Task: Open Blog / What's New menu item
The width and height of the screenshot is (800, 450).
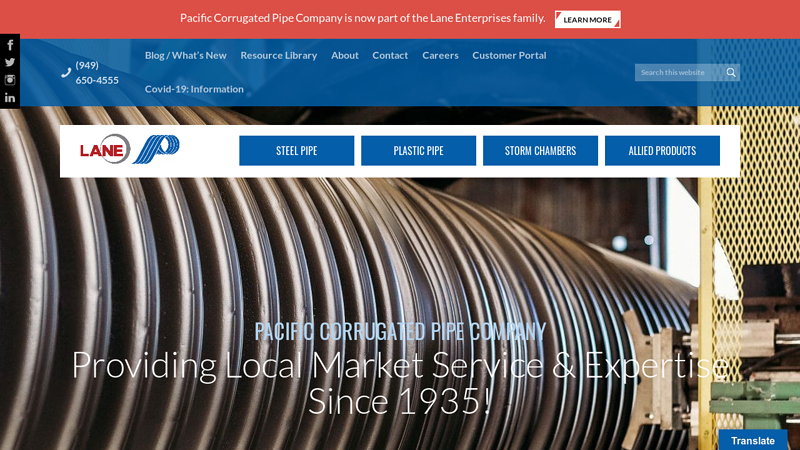Action: click(186, 55)
